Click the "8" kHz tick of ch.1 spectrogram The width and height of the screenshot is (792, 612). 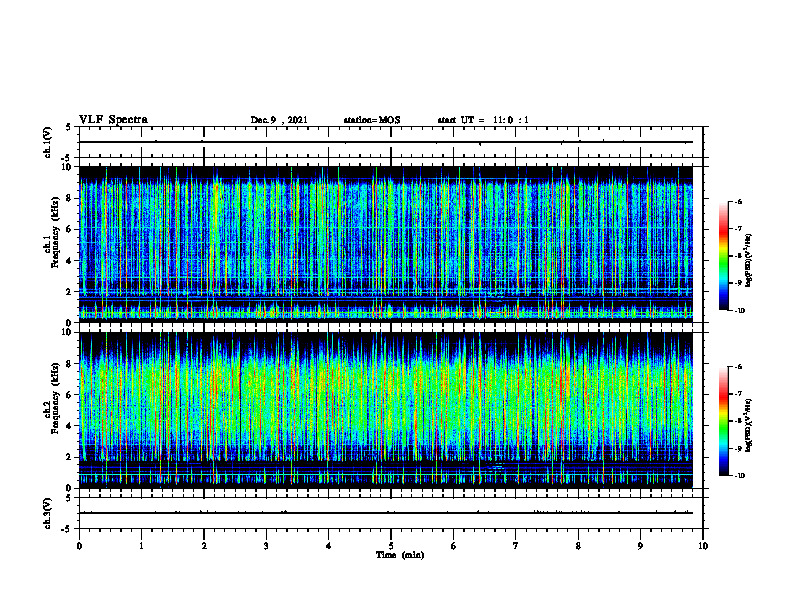click(69, 198)
